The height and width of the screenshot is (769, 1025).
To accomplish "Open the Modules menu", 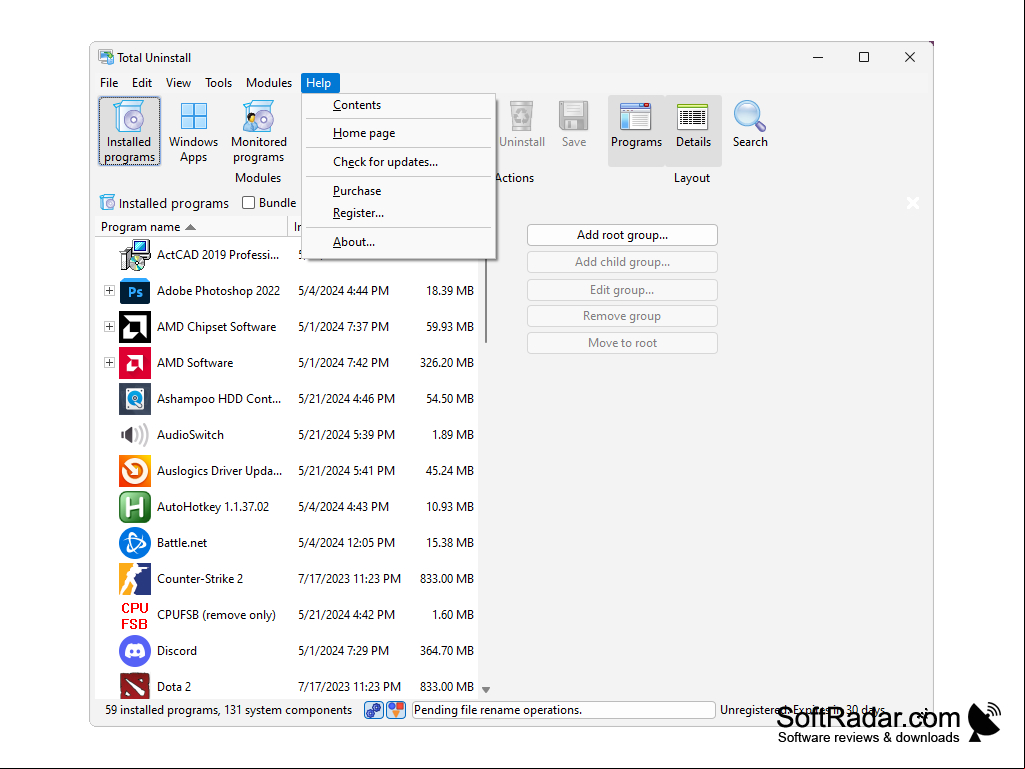I will tap(269, 83).
